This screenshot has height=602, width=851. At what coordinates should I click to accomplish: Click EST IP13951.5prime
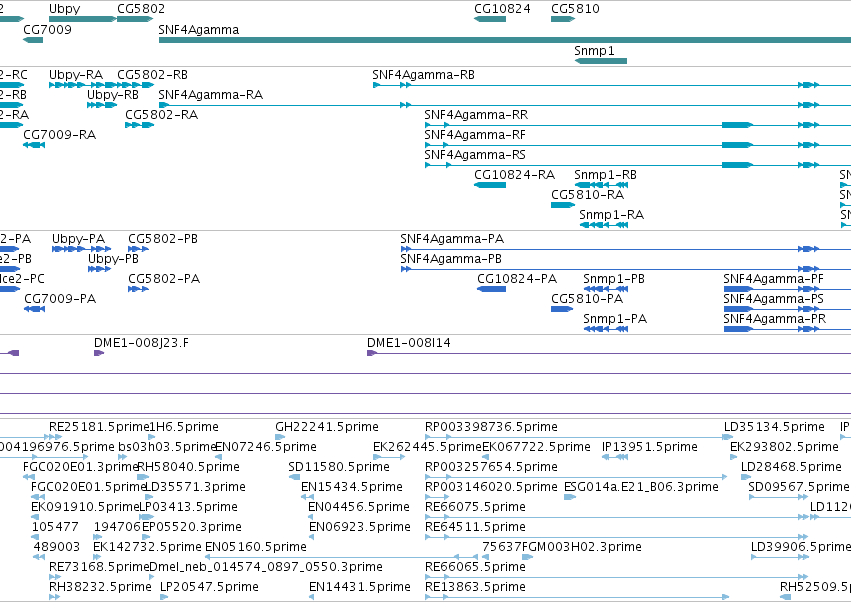(x=615, y=457)
